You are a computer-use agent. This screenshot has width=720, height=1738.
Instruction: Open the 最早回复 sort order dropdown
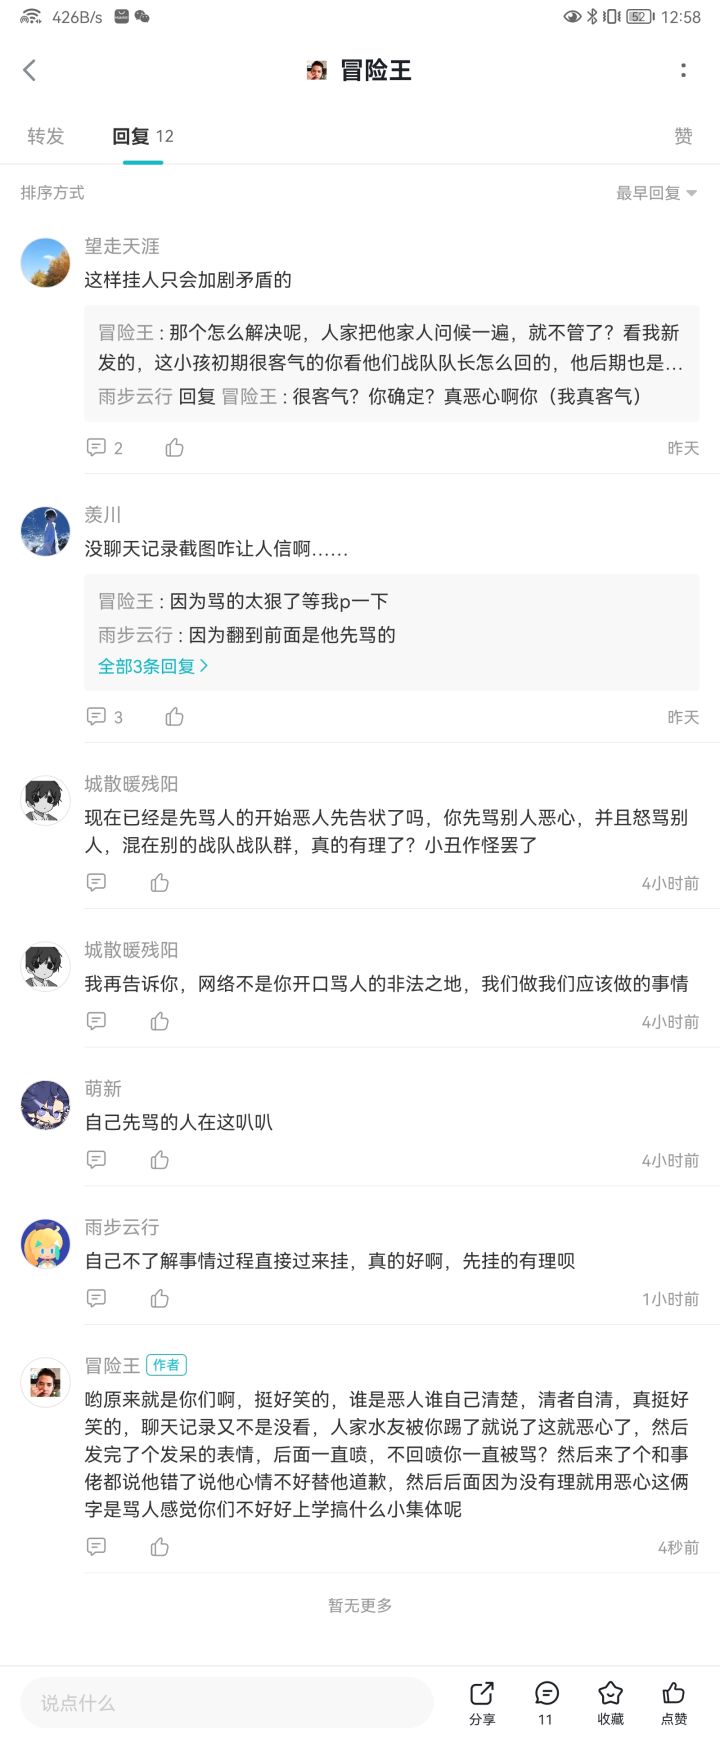pyautogui.click(x=656, y=193)
